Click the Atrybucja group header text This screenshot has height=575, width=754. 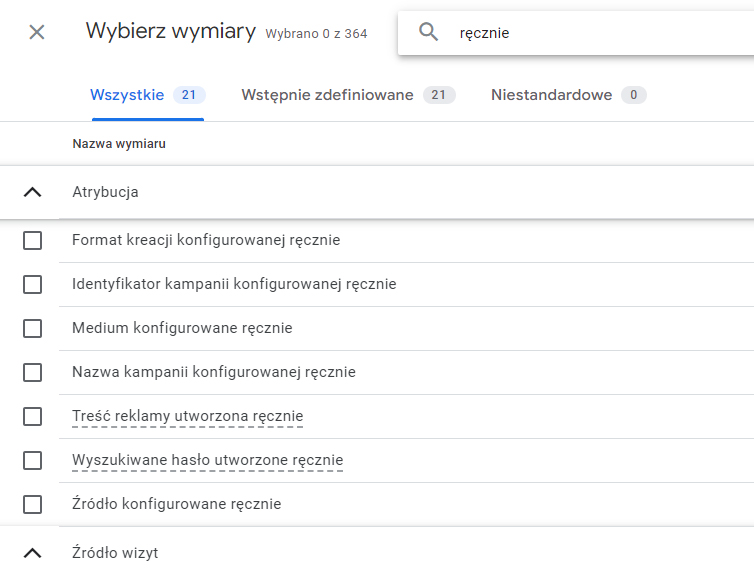[x=105, y=192]
